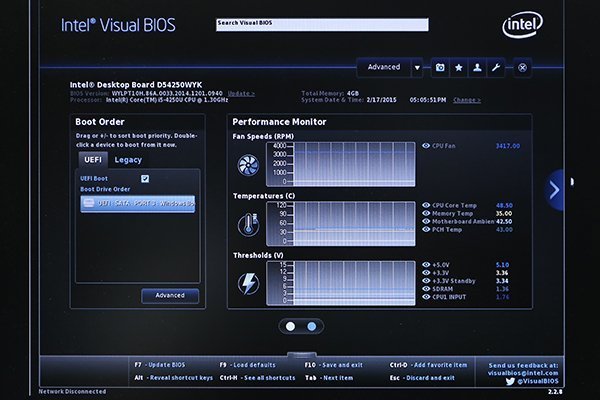Screen dimensions: 600x400
Task: Hide the CPU Core Temp graph line
Action: click(427, 204)
